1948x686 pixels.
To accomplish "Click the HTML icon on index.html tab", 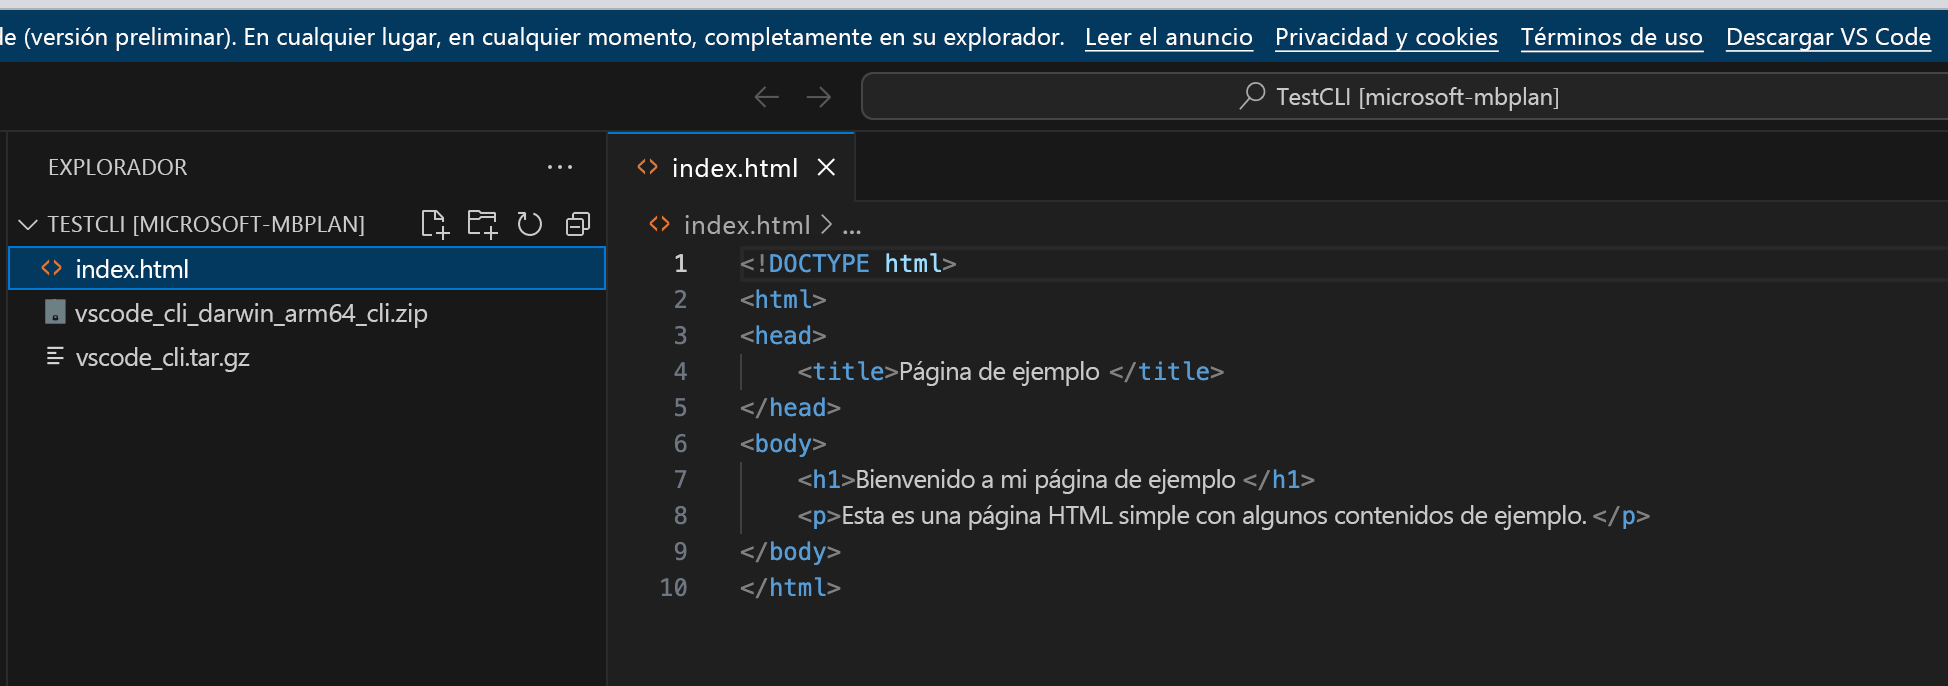I will pyautogui.click(x=648, y=167).
